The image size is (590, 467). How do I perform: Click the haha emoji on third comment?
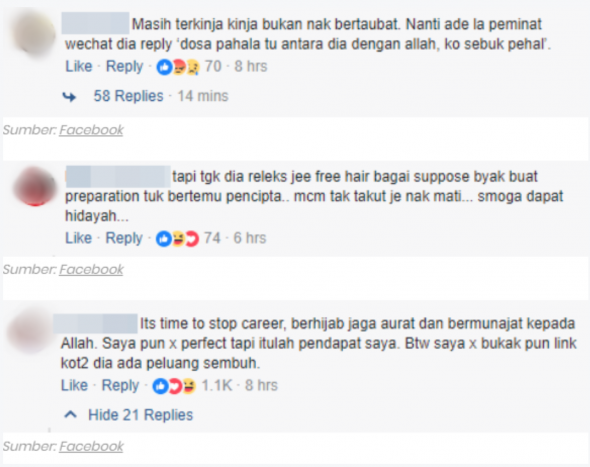click(x=189, y=386)
